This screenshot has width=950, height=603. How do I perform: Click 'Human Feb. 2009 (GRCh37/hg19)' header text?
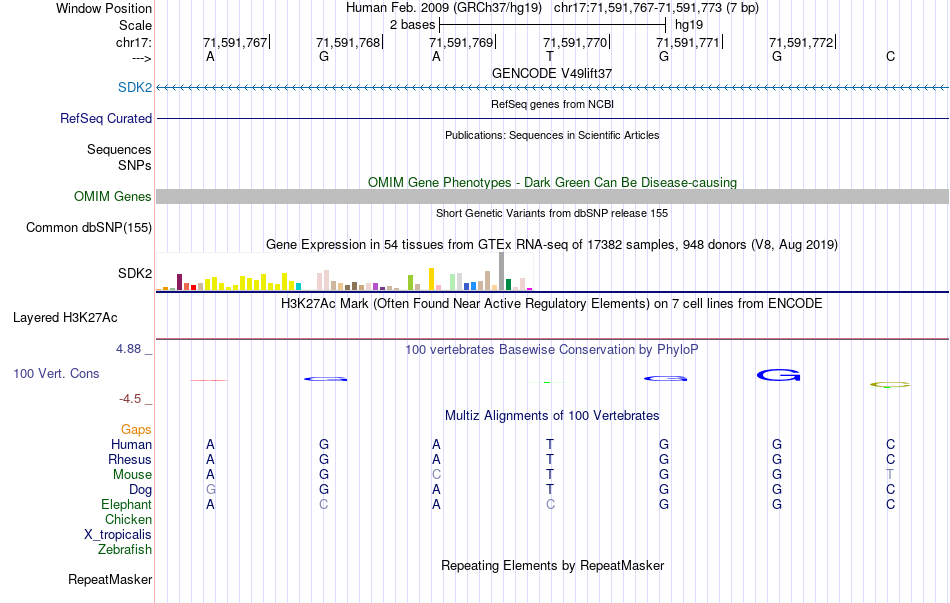click(443, 8)
